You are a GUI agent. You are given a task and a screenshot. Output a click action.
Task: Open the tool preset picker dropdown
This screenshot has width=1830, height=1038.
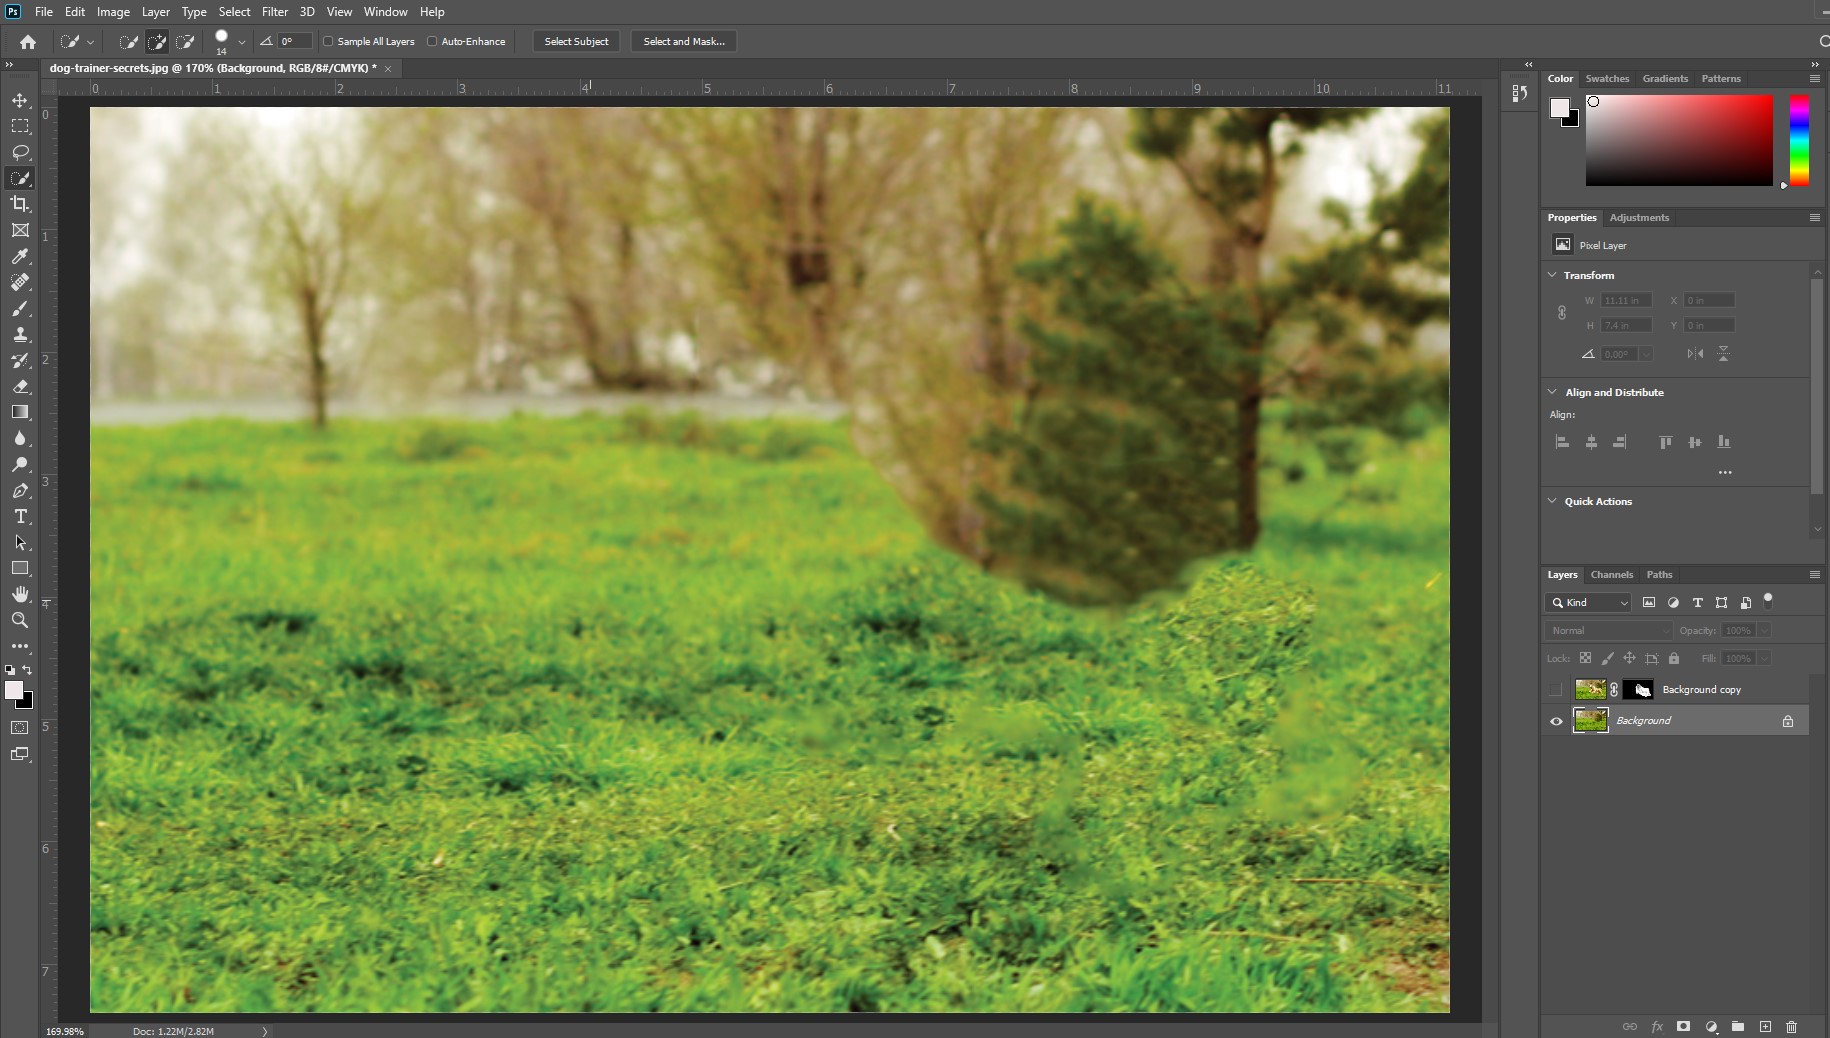coord(90,42)
